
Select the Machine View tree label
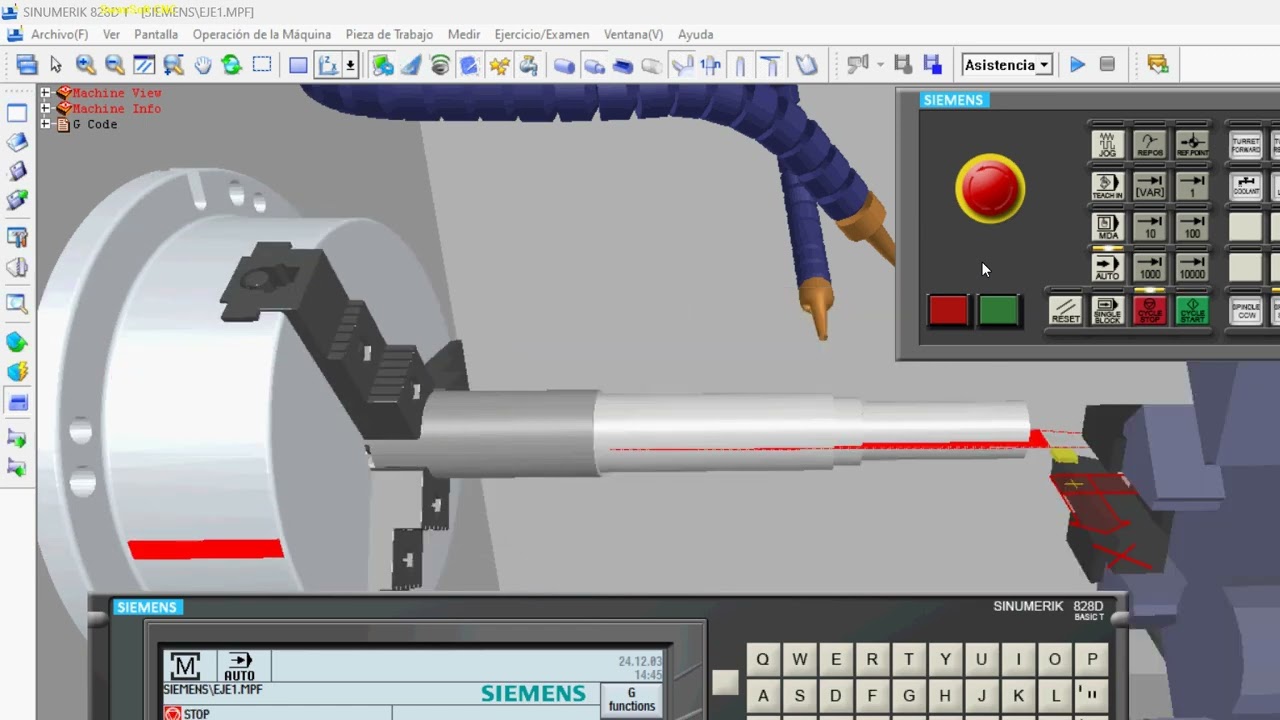click(x=116, y=93)
